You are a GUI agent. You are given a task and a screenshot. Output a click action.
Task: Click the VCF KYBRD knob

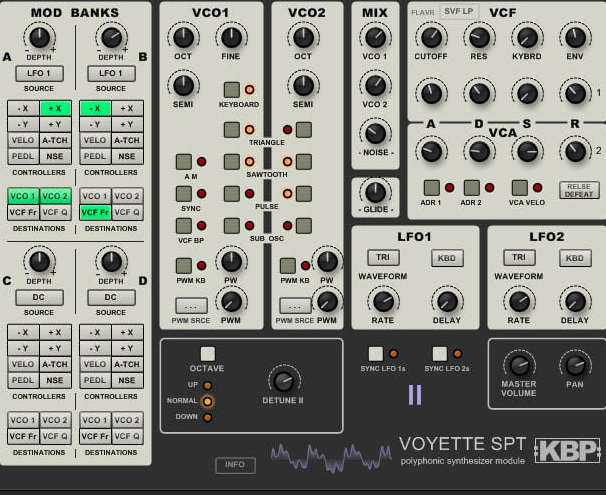pos(527,37)
